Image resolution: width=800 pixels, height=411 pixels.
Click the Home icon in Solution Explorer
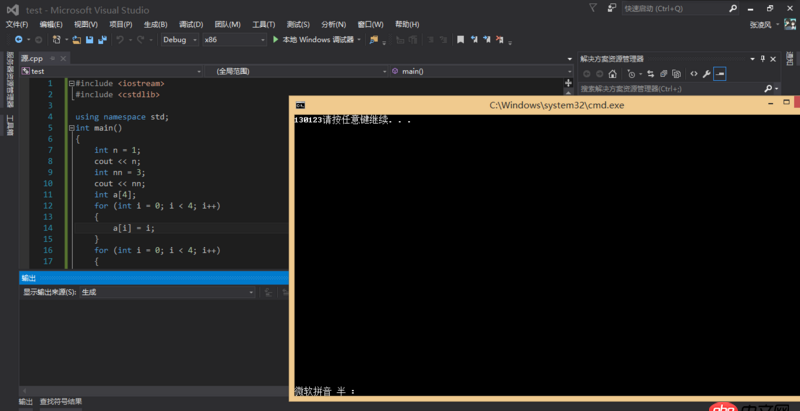tap(613, 74)
